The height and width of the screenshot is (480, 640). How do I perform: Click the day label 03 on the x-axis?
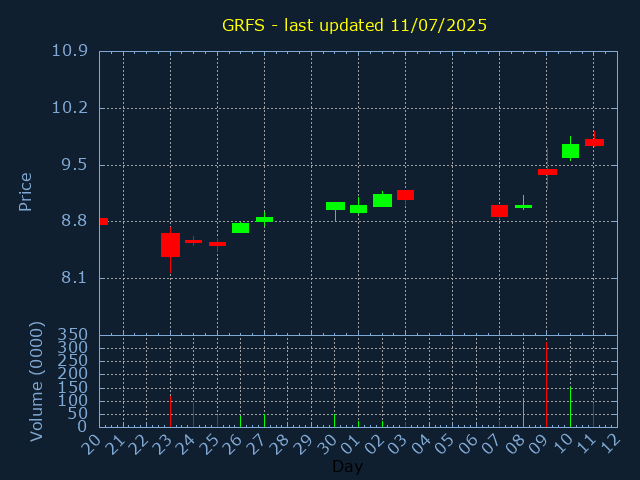396,444
